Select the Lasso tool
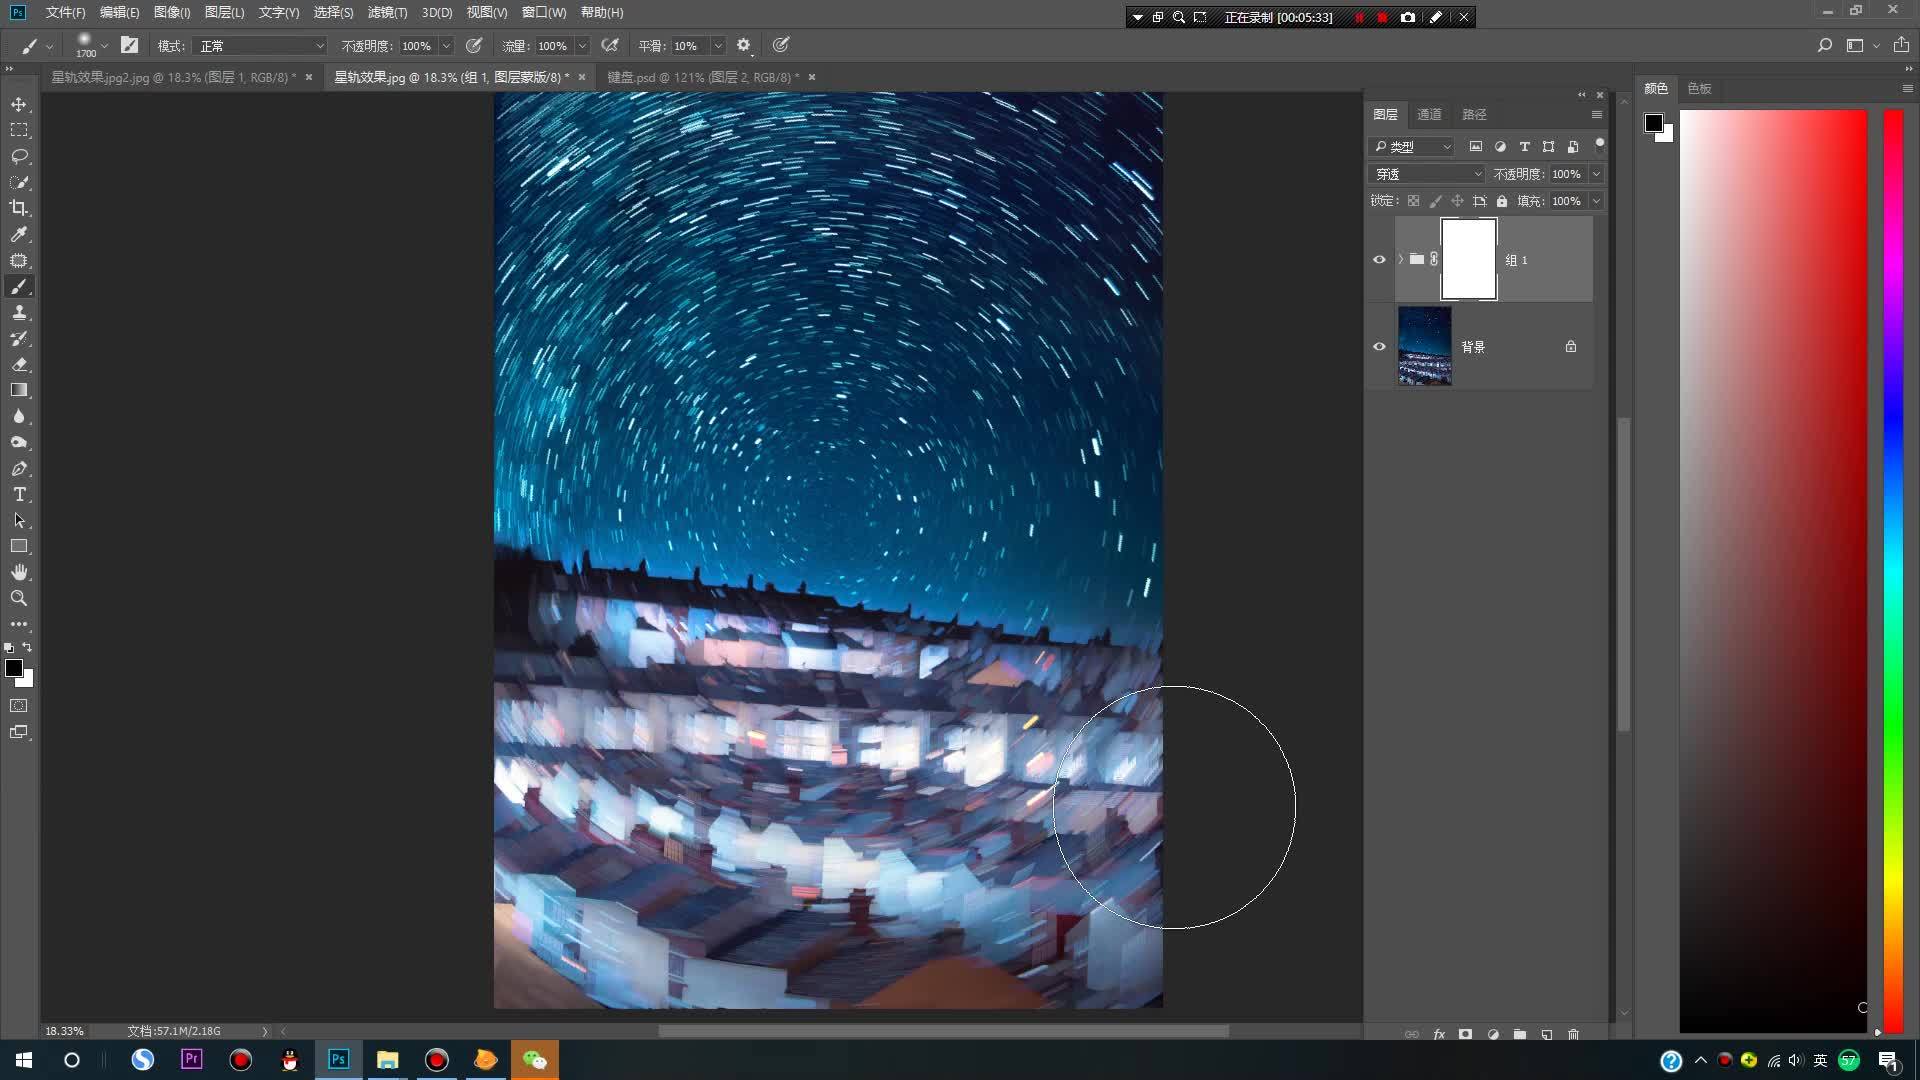The image size is (1920, 1080). point(19,156)
